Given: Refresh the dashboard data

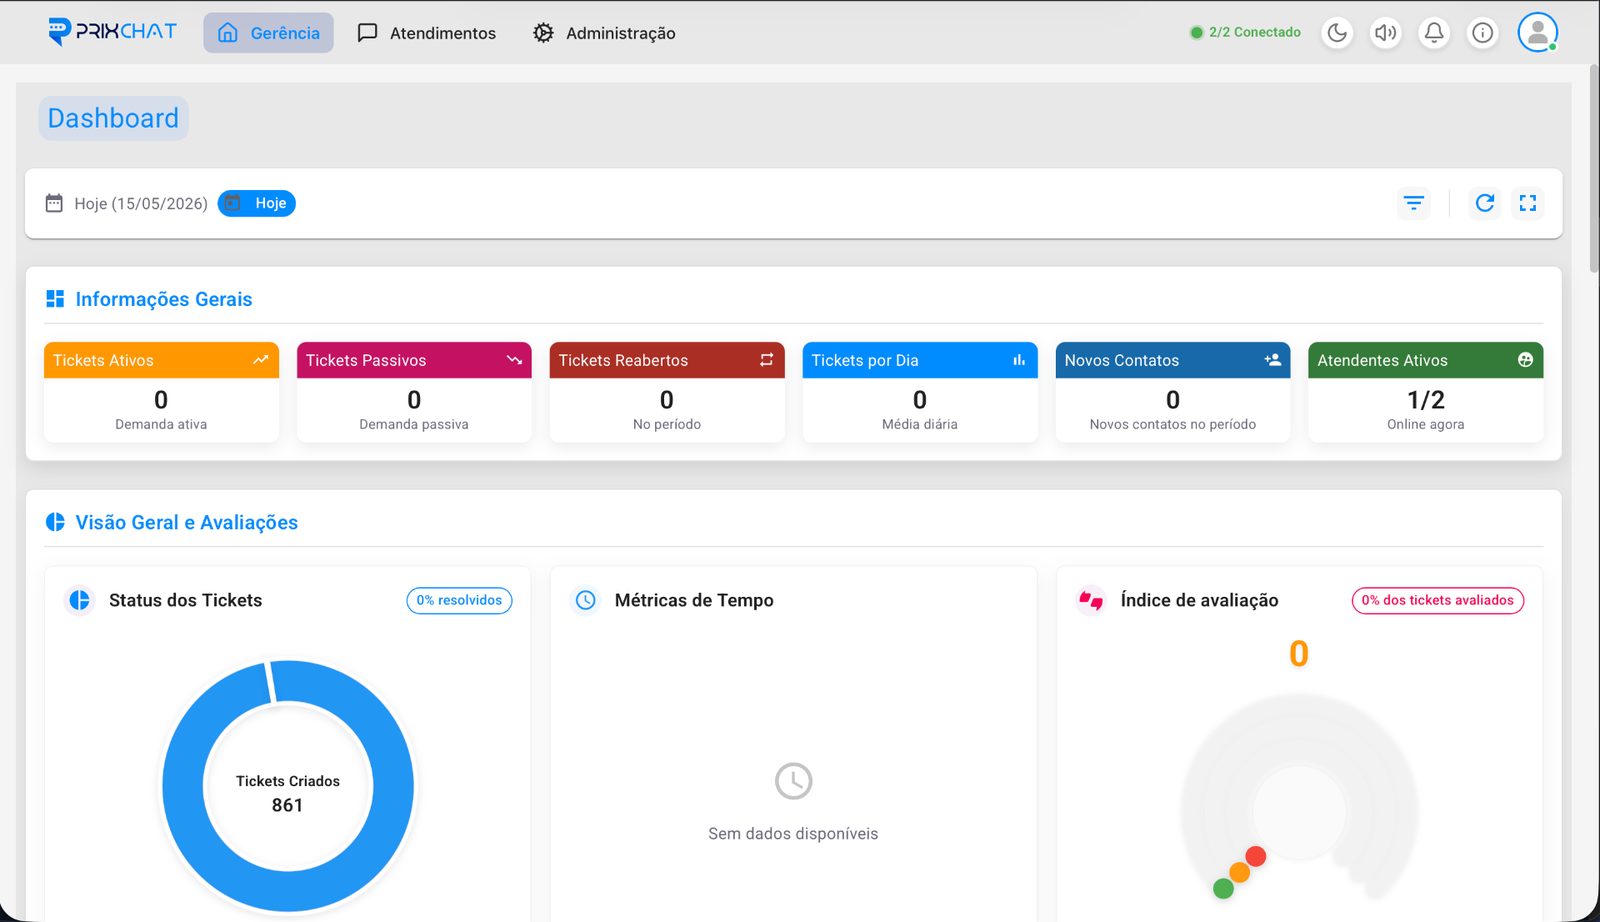Looking at the screenshot, I should coord(1485,203).
